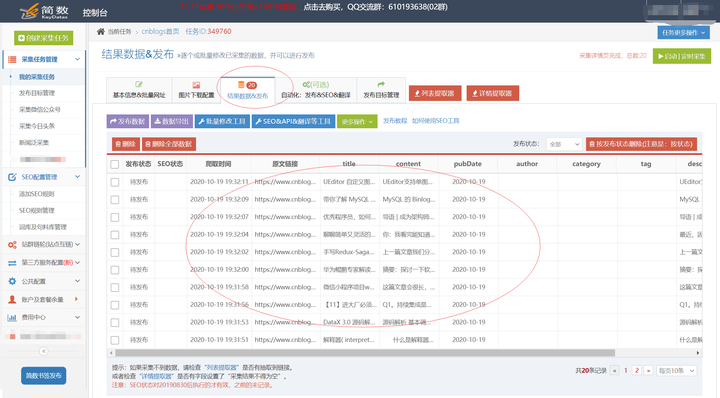720x398 pixels.
Task: Collapse sidebar with the round arrow icon
Action: point(44,351)
